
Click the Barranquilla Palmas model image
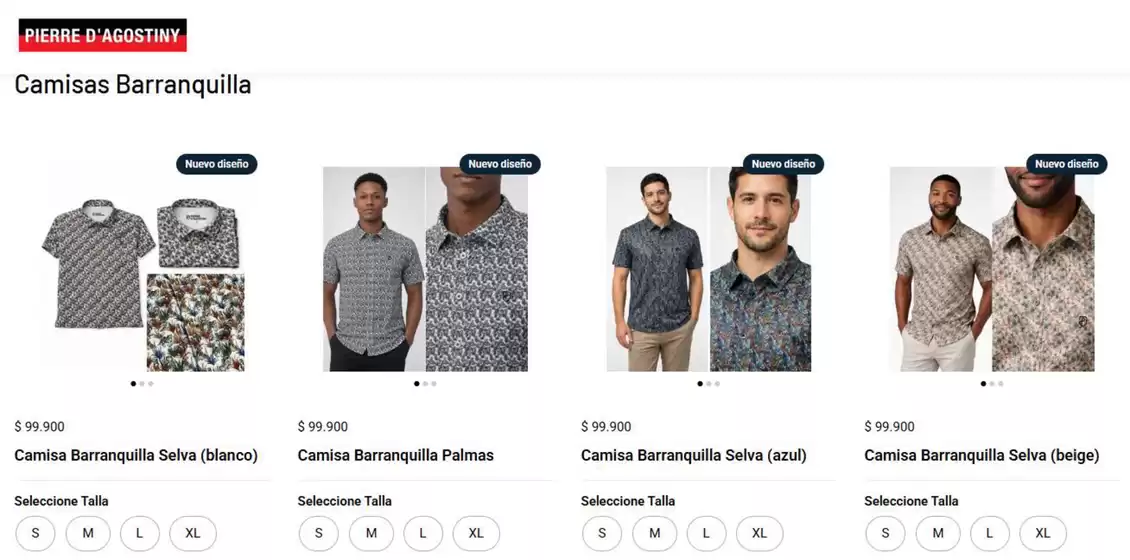(x=425, y=270)
